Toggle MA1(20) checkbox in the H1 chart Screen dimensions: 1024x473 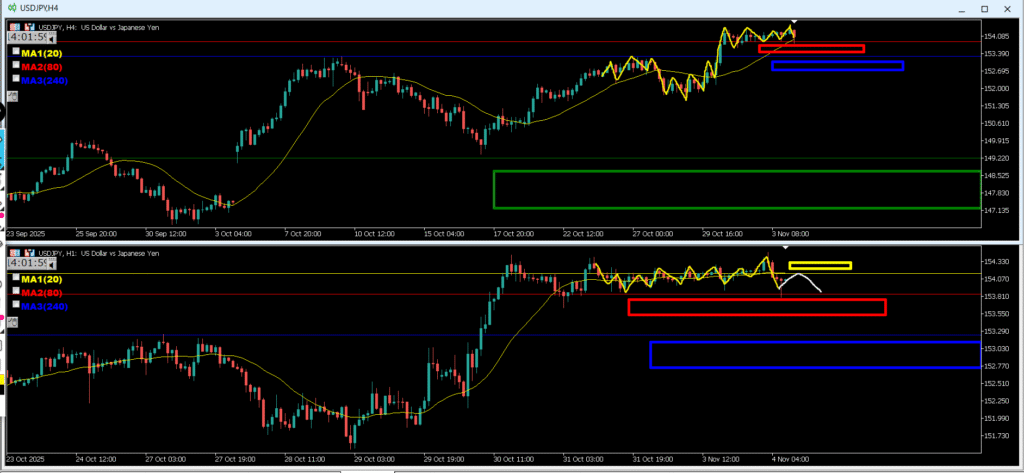[x=15, y=277]
